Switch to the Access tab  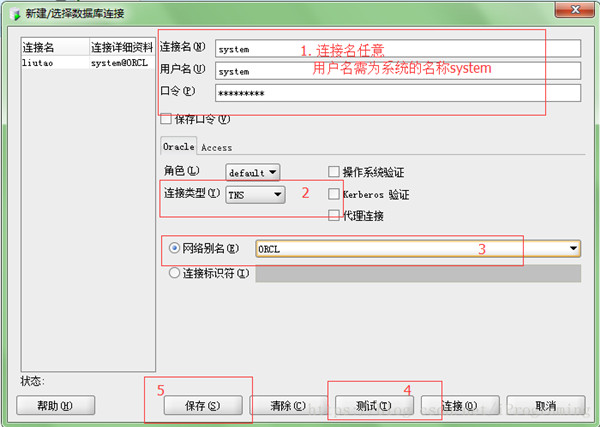217,147
